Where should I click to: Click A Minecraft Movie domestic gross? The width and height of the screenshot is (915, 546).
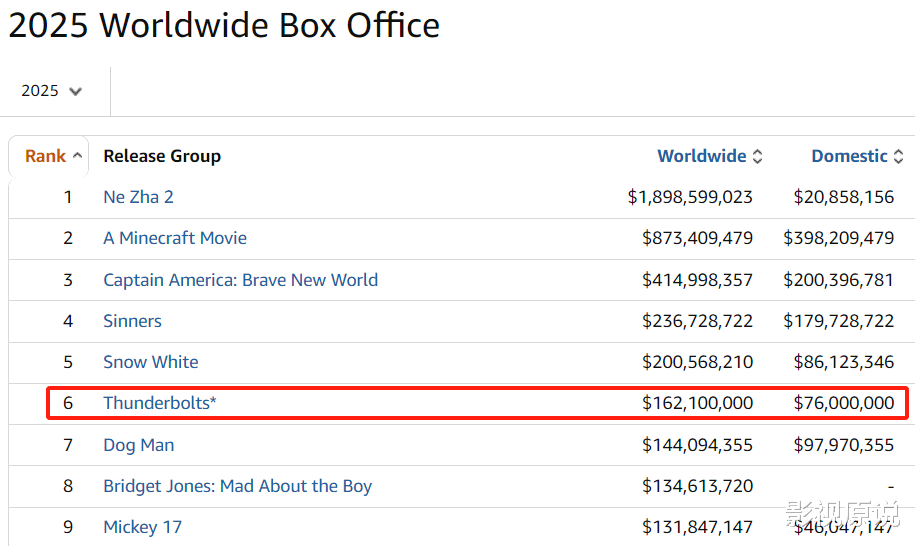tap(838, 238)
